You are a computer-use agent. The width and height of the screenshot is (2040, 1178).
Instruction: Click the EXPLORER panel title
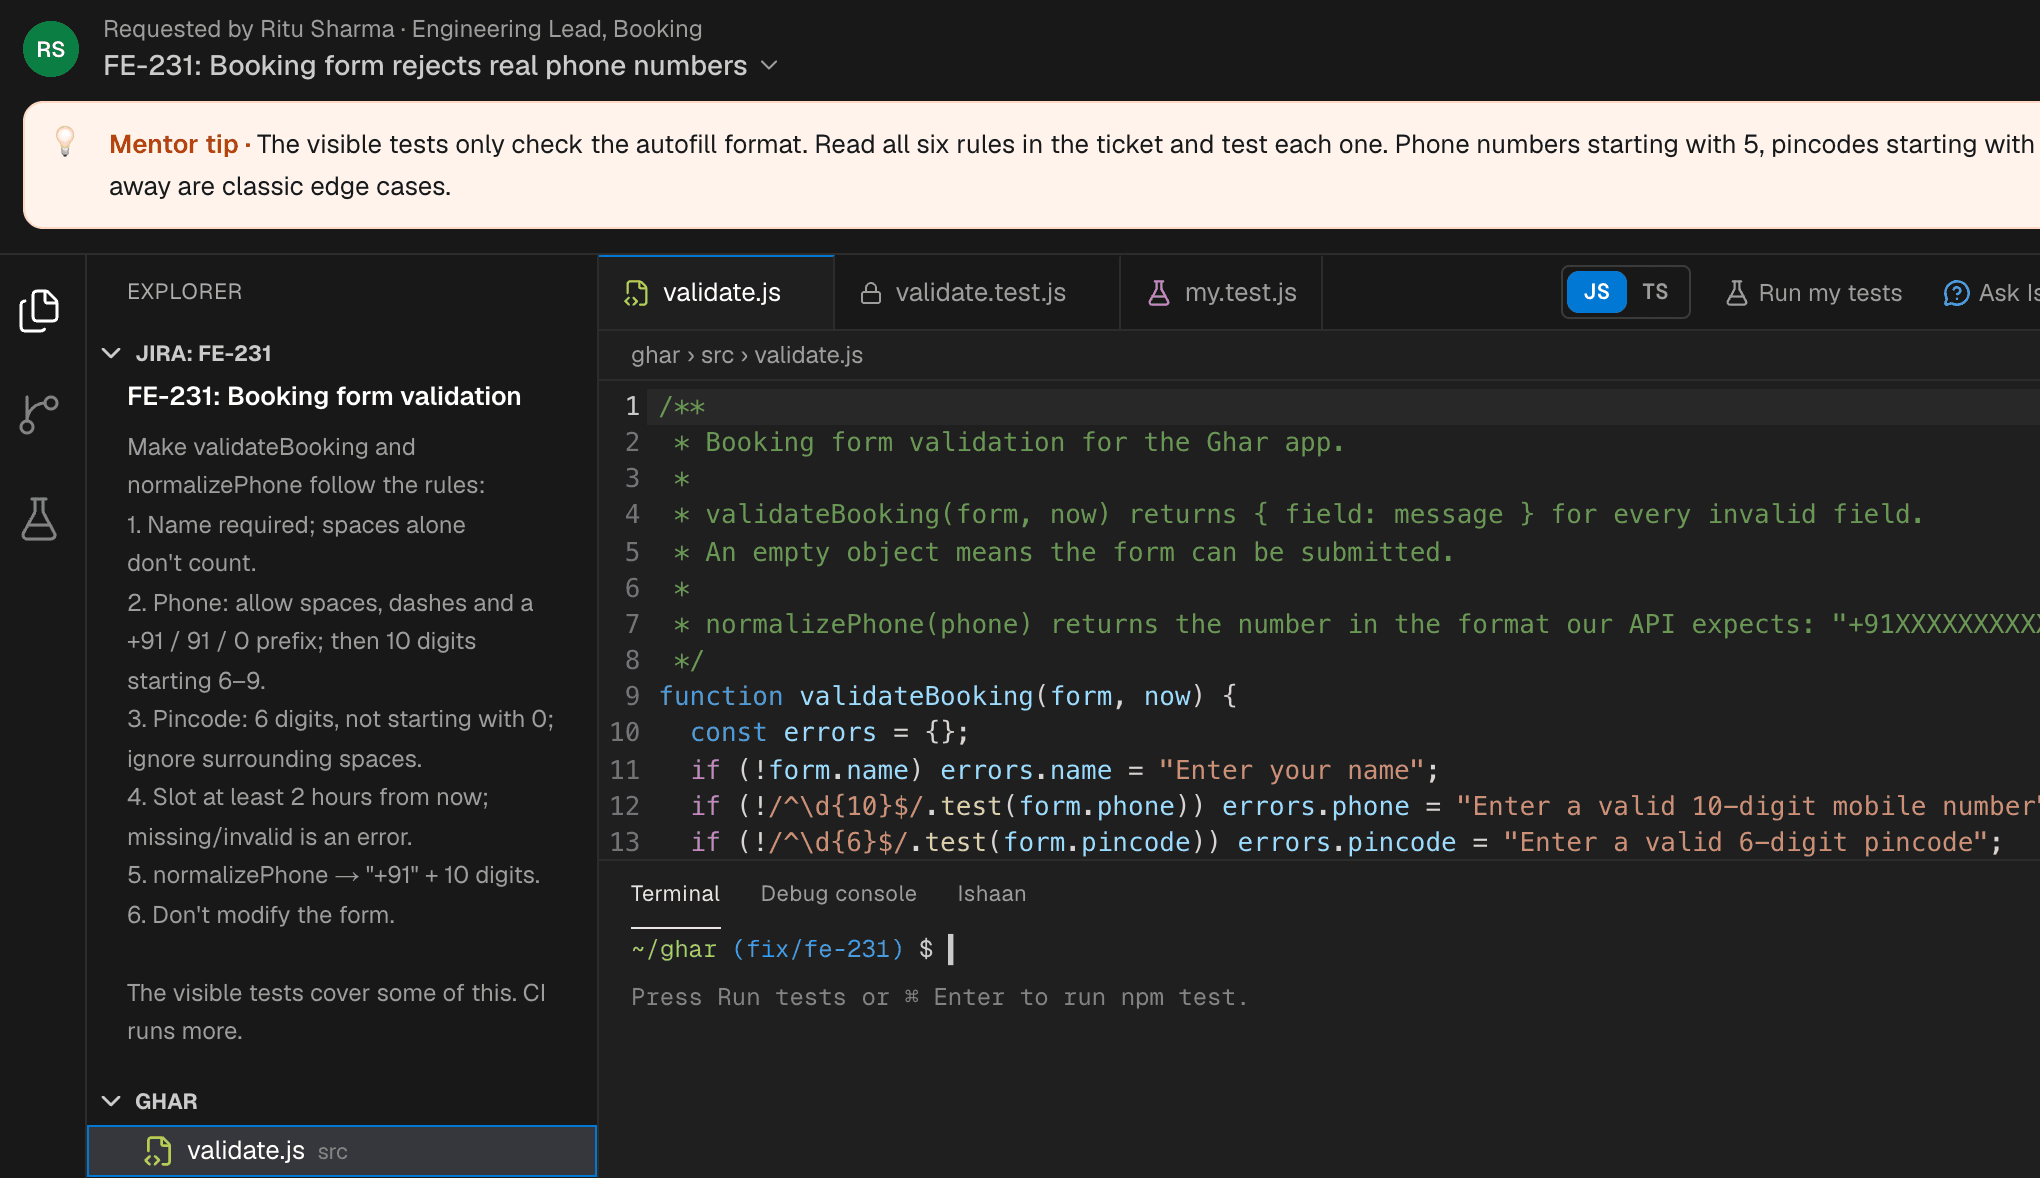[185, 292]
